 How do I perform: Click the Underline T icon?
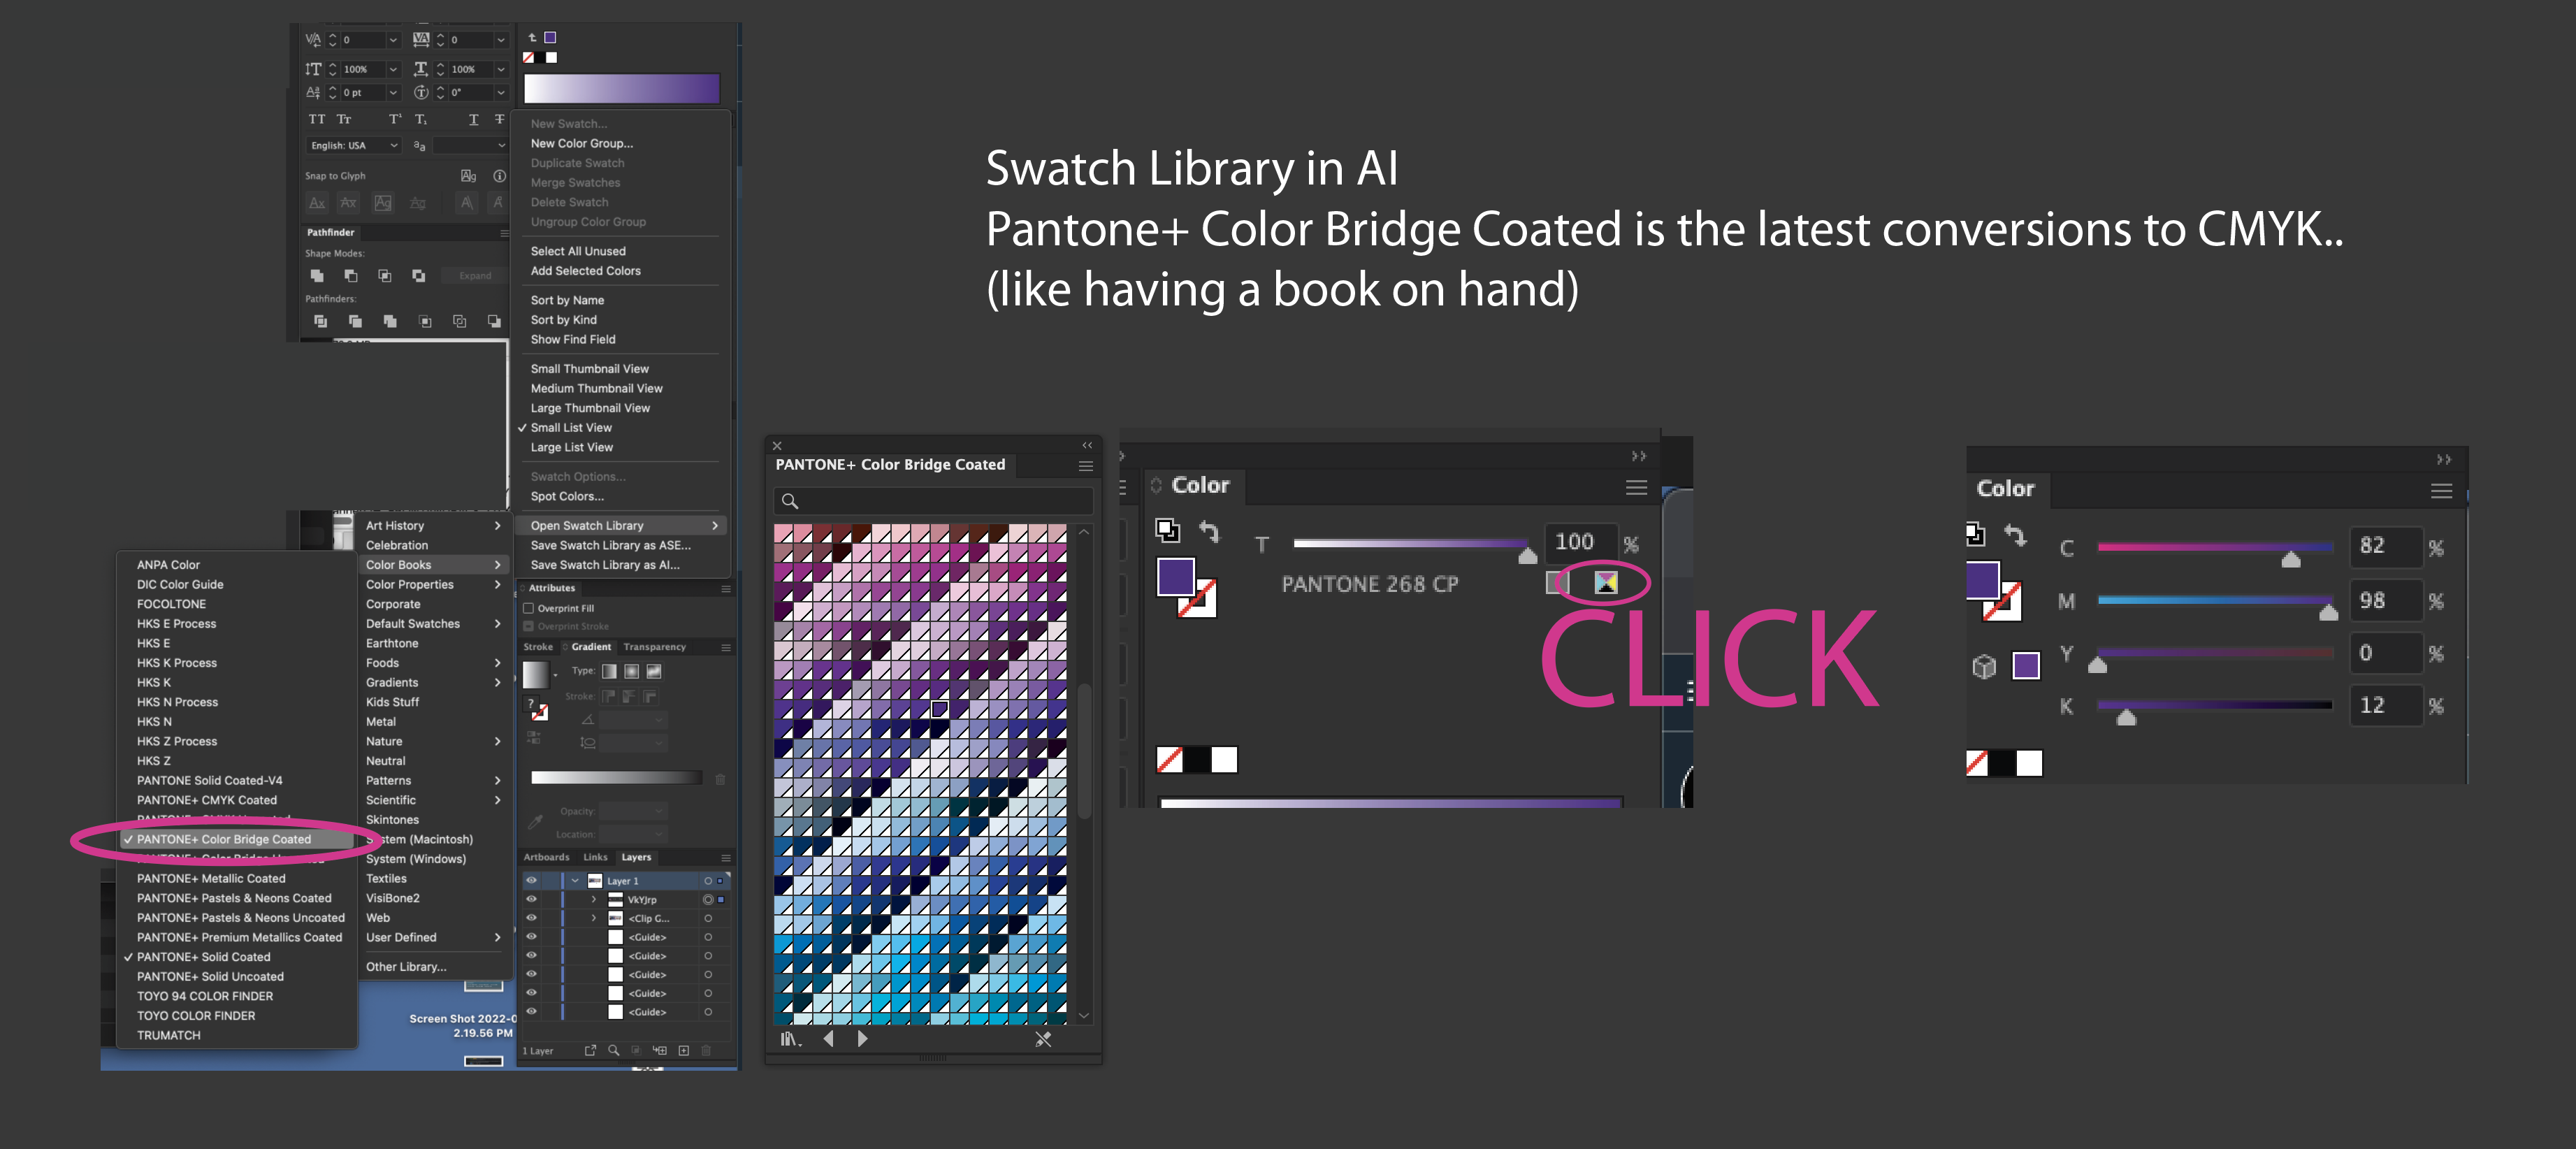point(473,119)
